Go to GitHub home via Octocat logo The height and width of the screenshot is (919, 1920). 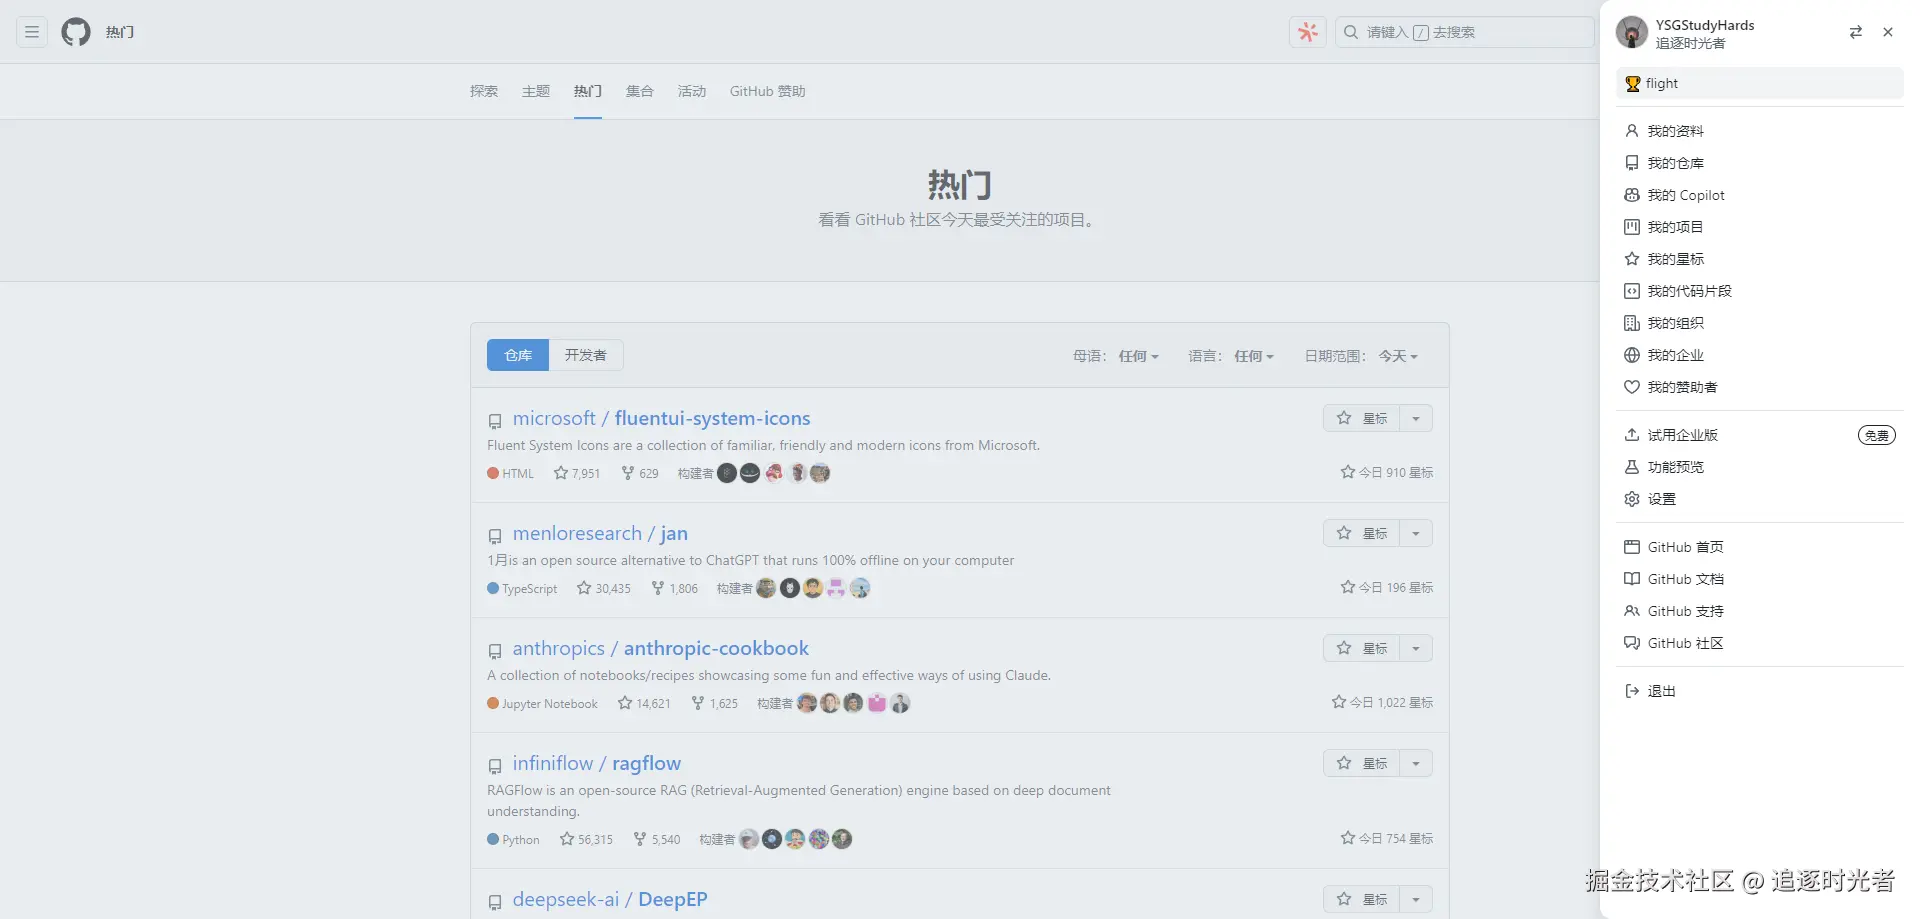[76, 32]
